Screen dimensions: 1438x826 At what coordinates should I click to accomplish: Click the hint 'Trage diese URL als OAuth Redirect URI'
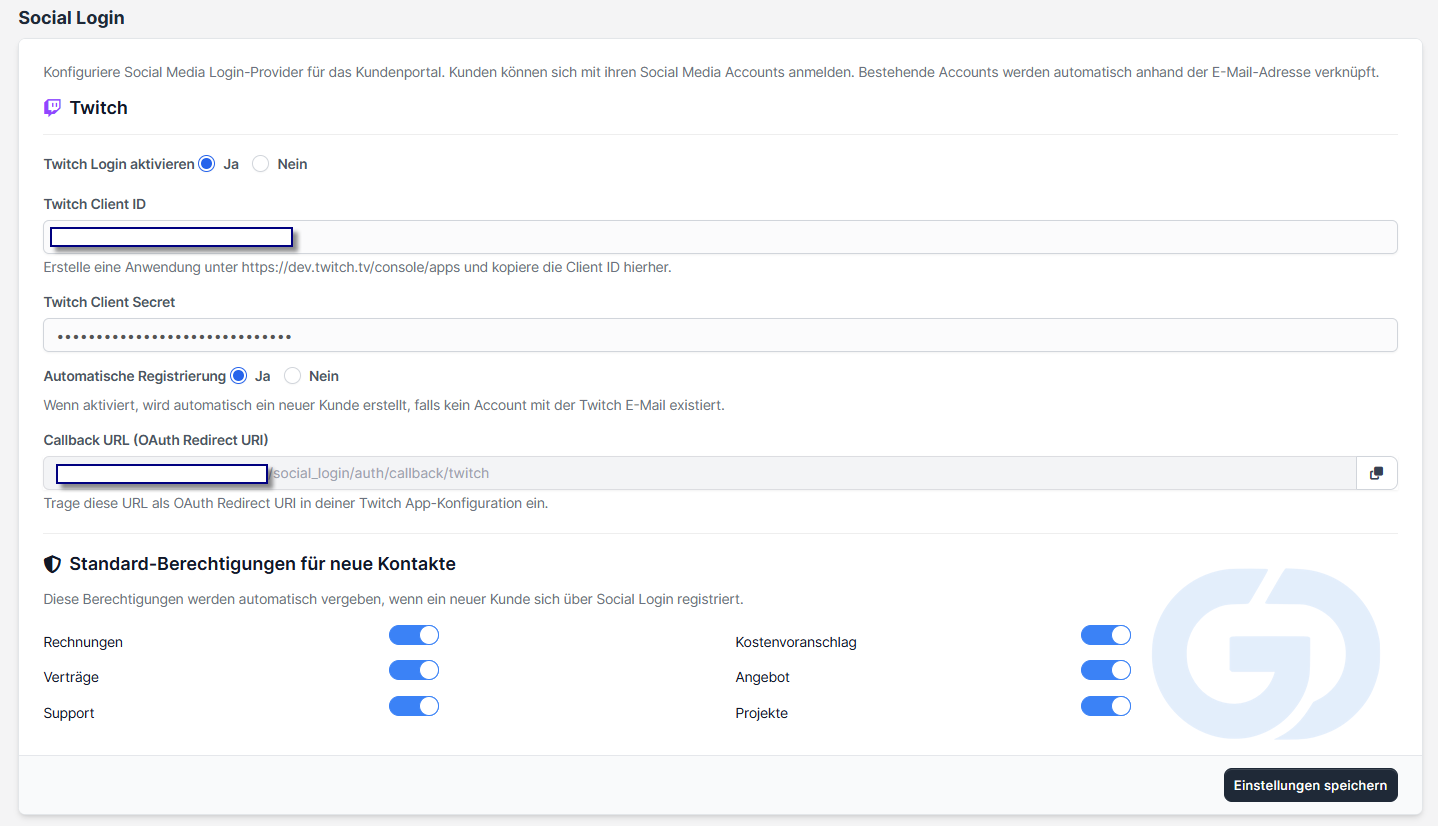tap(296, 504)
